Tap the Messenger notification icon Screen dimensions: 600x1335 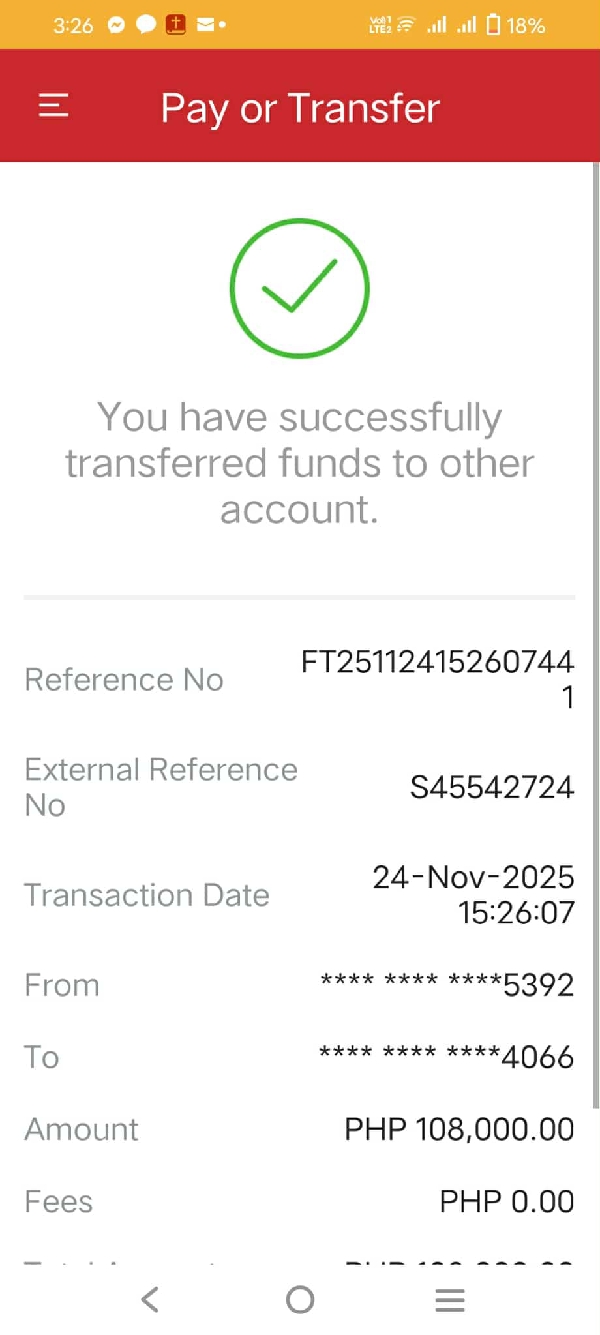[116, 25]
